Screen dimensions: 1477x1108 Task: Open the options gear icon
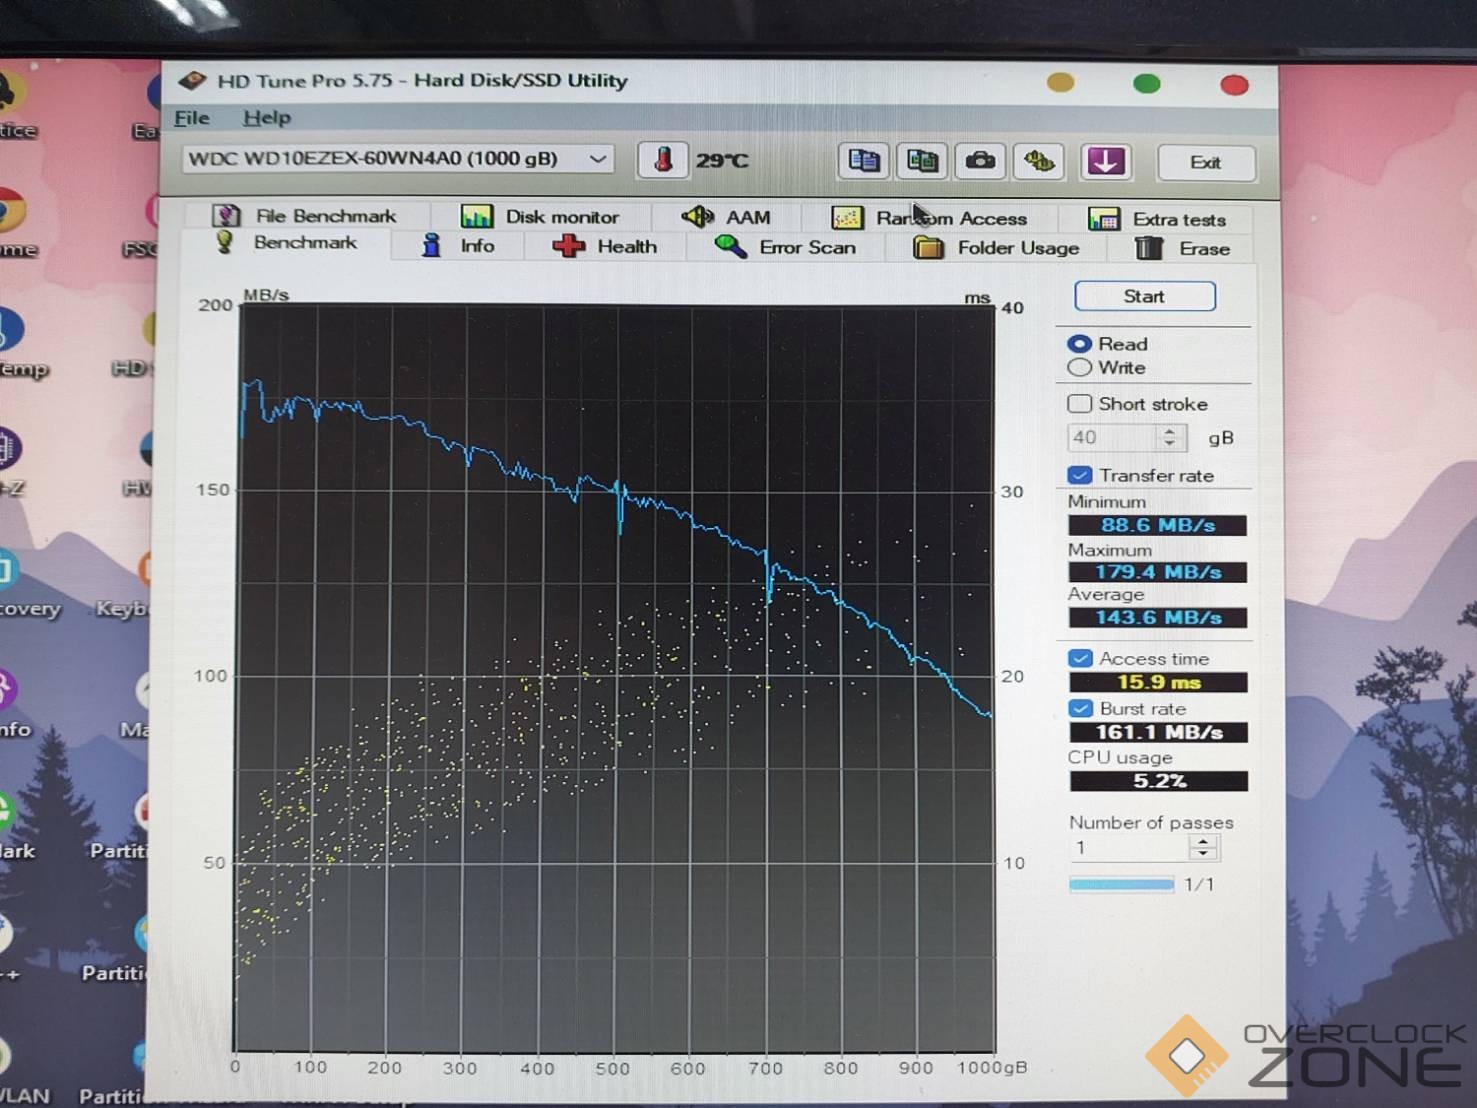tap(1039, 161)
